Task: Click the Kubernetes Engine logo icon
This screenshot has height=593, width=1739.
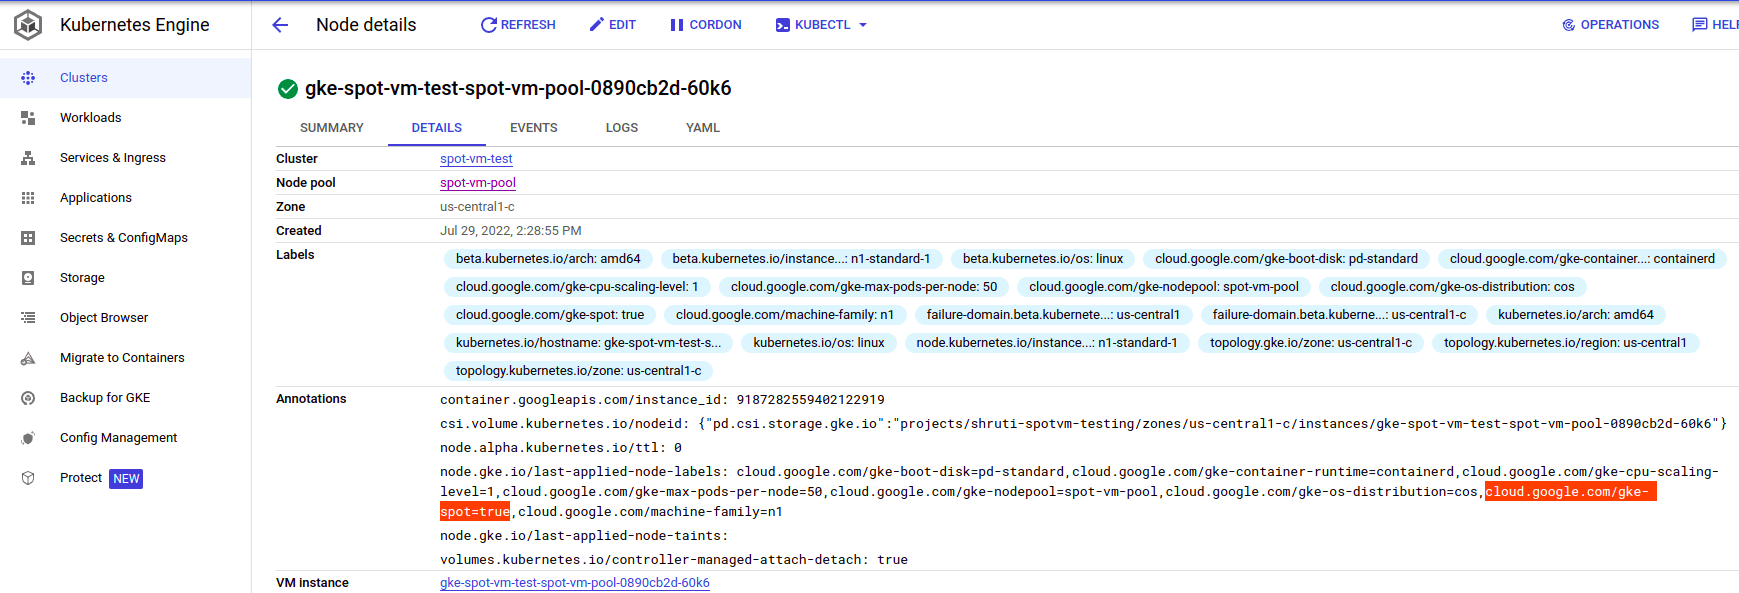Action: pyautogui.click(x=28, y=25)
